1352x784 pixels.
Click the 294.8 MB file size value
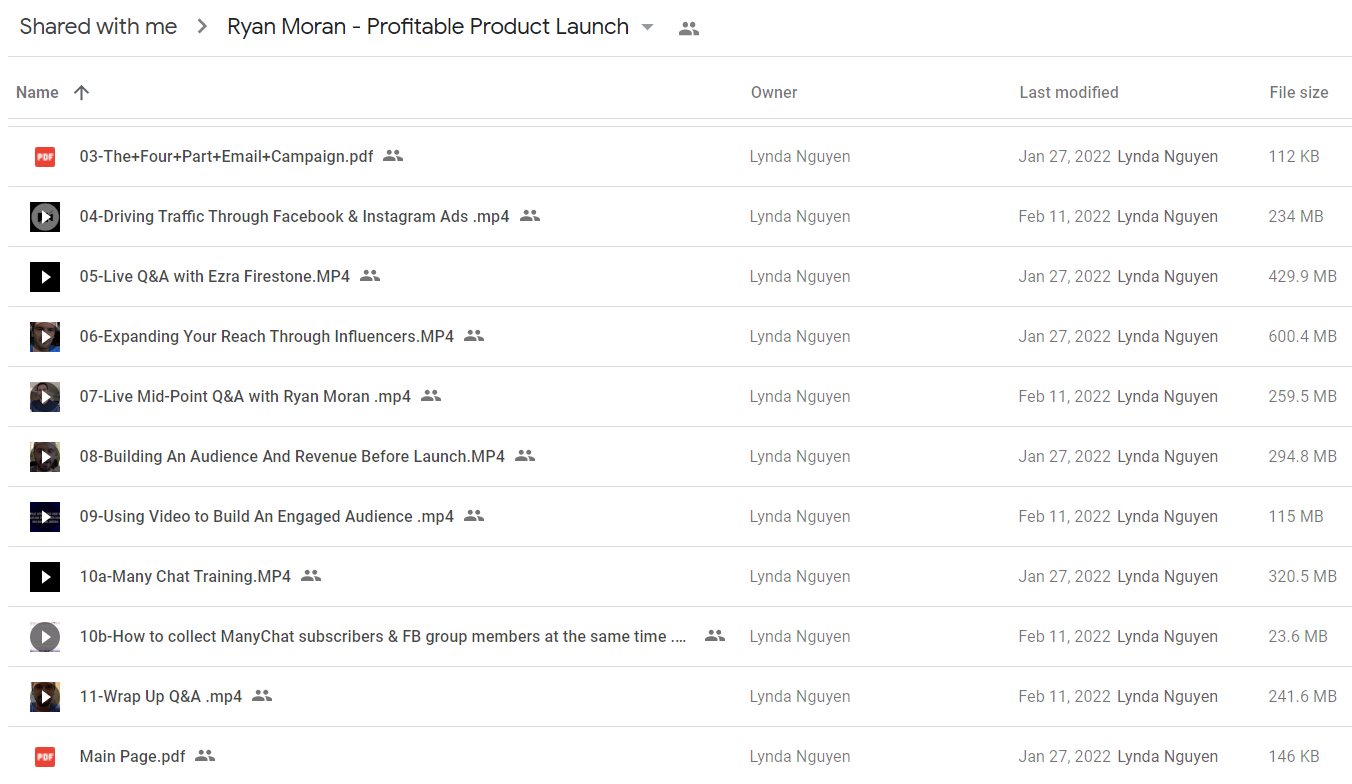tap(1303, 456)
